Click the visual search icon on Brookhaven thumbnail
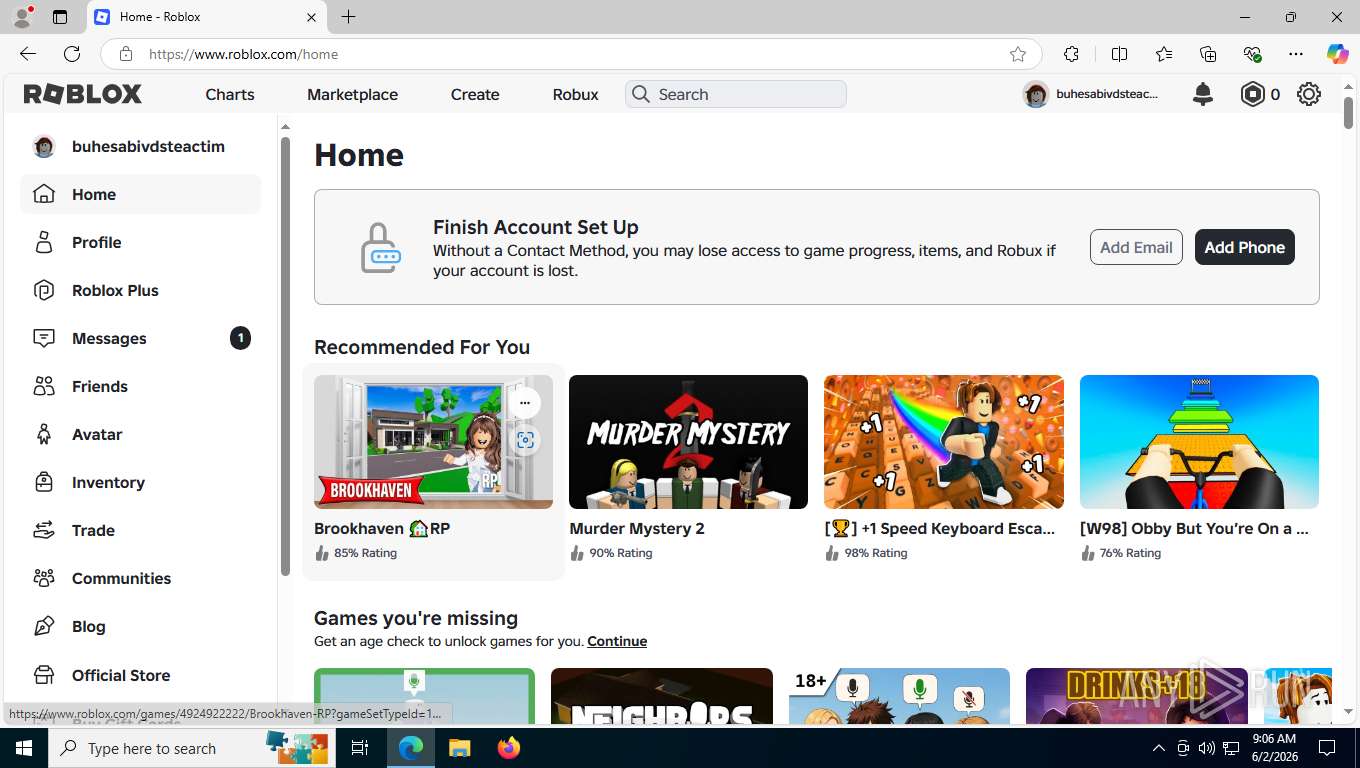The height and width of the screenshot is (768, 1360). click(x=525, y=440)
